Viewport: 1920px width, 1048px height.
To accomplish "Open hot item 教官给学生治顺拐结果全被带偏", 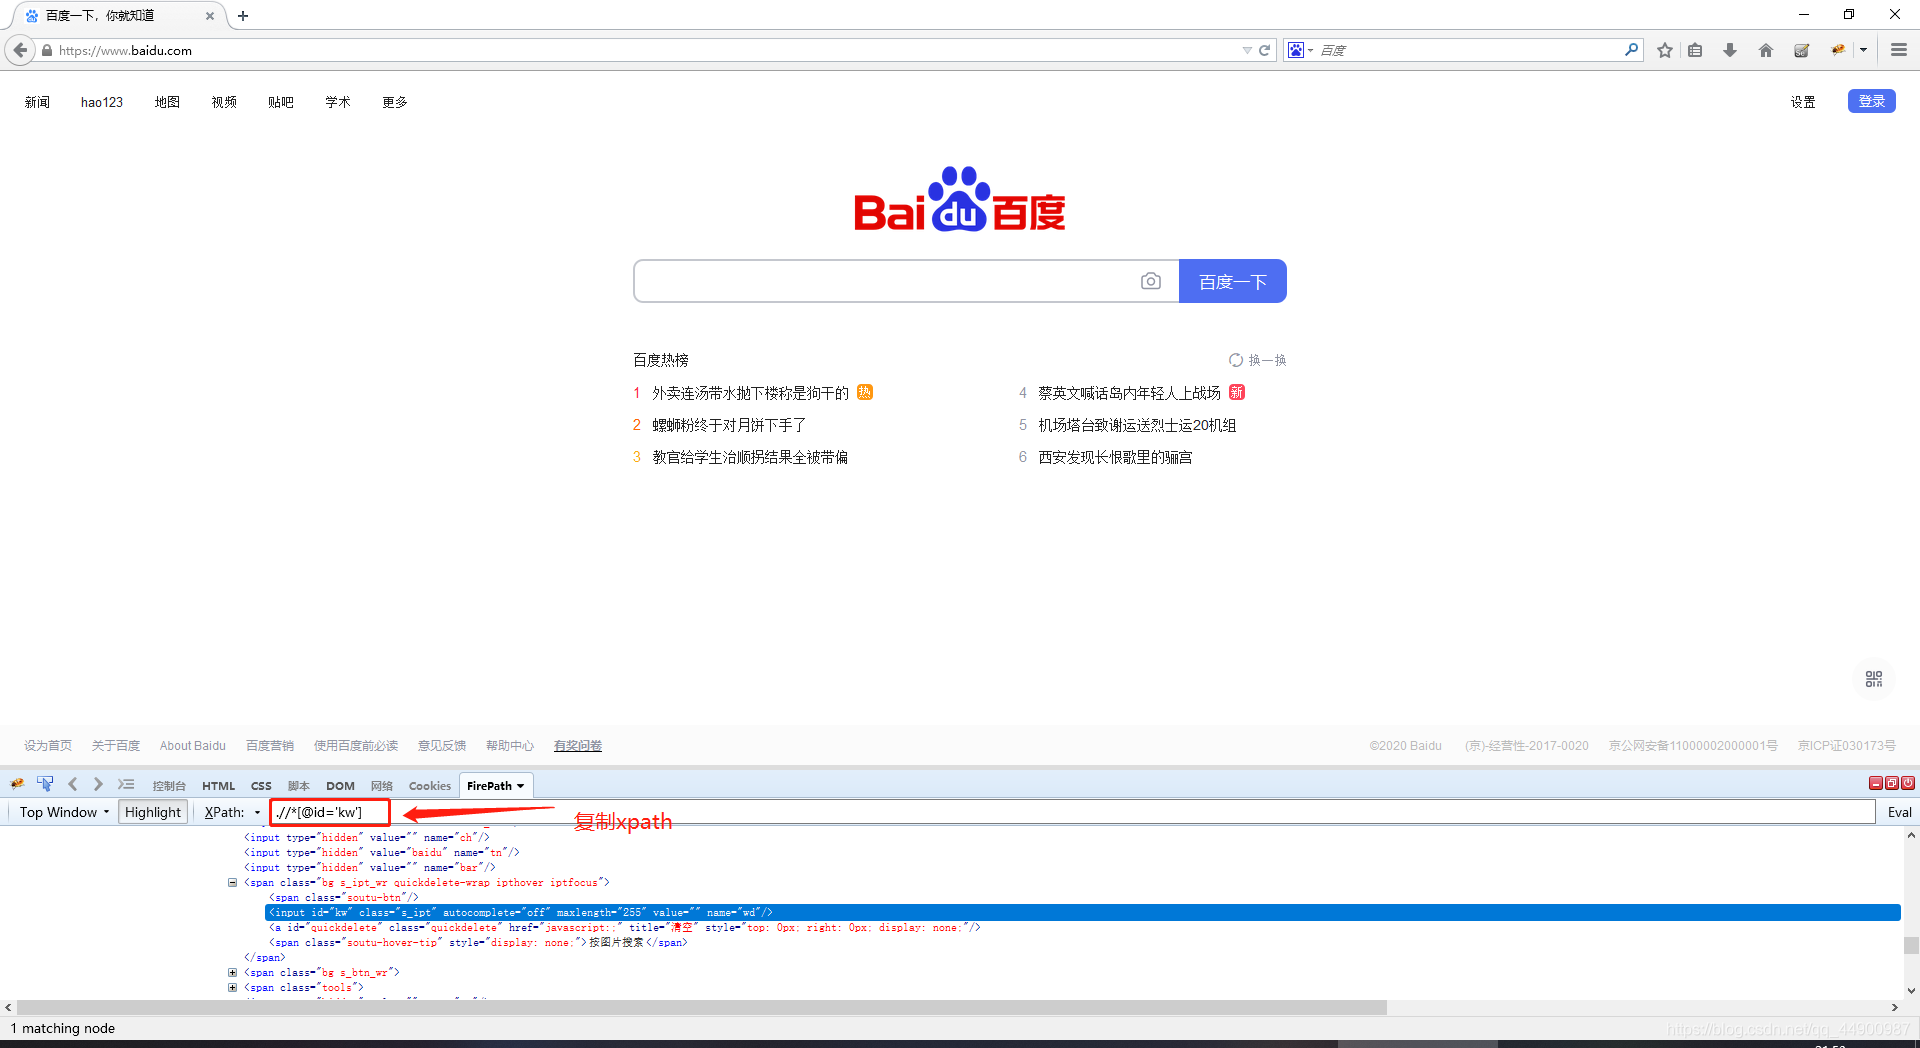I will [x=750, y=457].
